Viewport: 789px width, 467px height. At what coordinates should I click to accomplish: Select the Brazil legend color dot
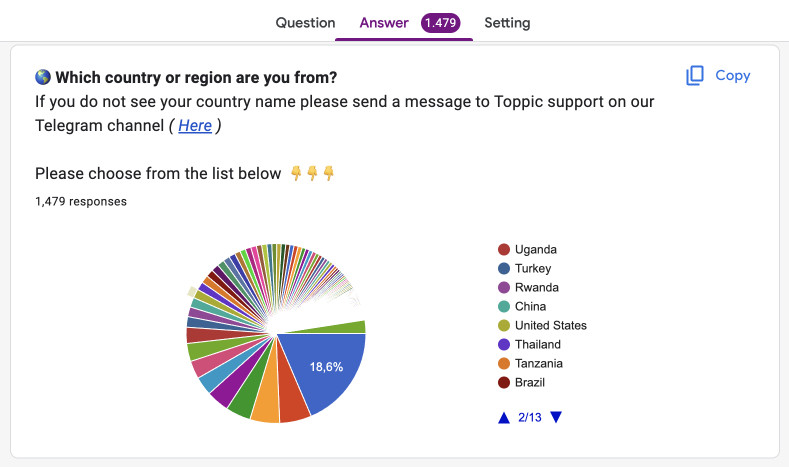(x=504, y=382)
